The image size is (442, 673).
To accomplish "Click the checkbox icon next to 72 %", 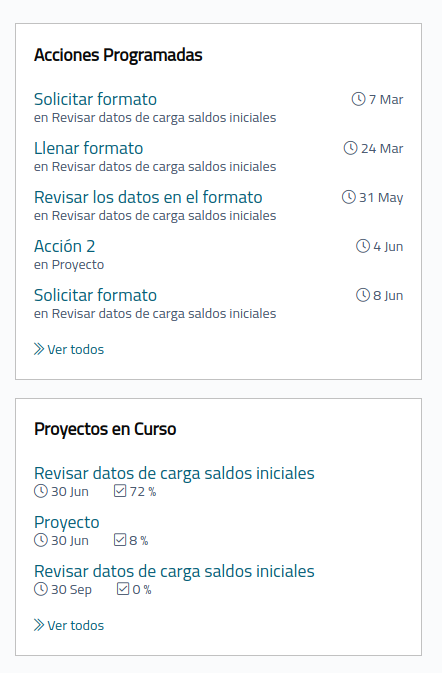I will tap(120, 491).
